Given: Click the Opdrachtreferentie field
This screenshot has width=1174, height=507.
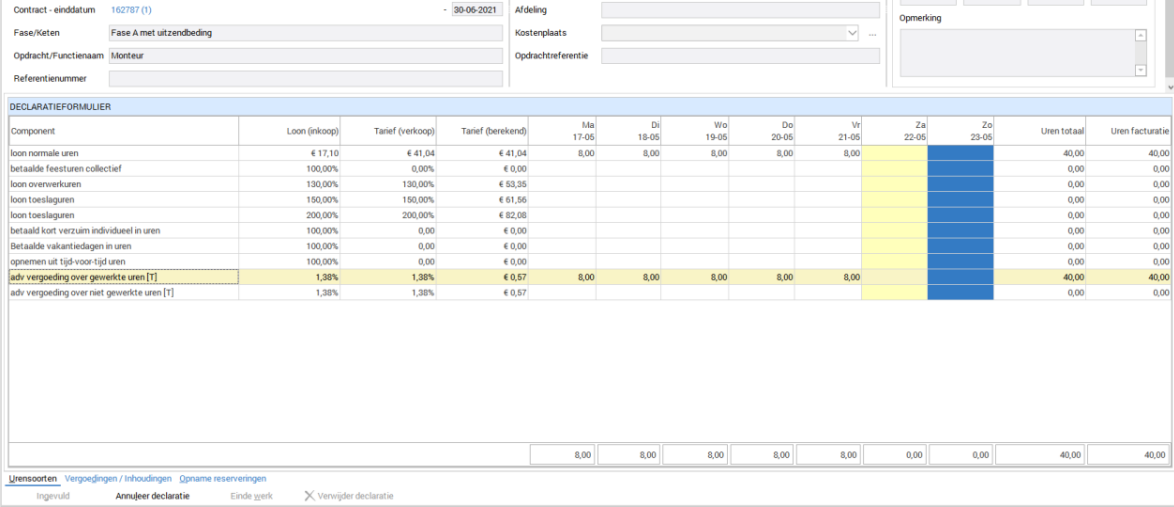Looking at the screenshot, I should click(740, 56).
